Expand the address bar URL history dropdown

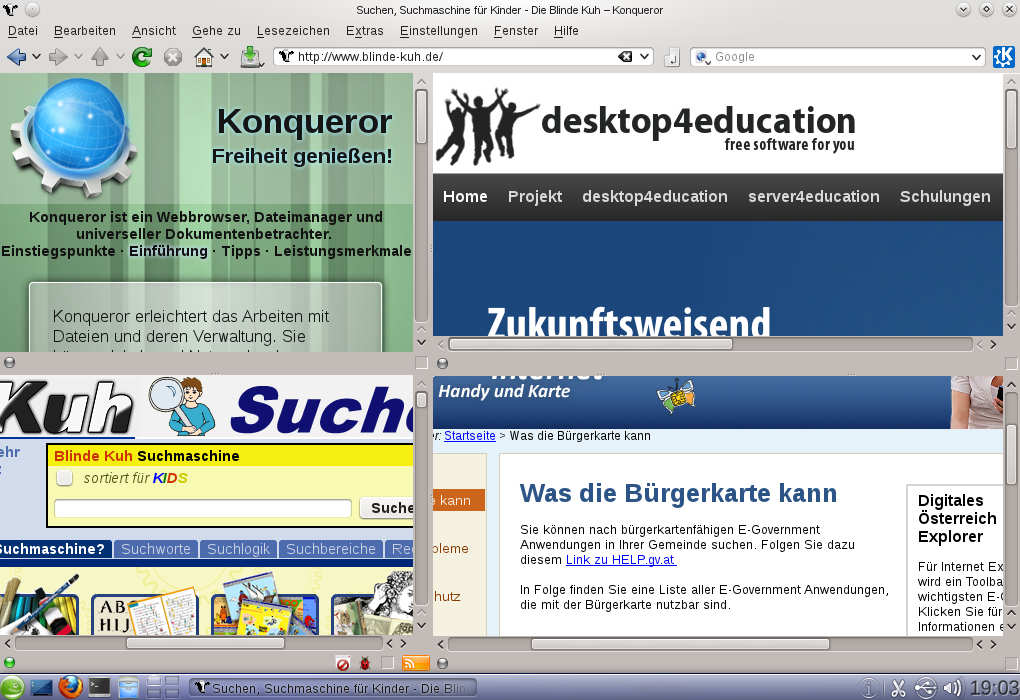pos(644,57)
